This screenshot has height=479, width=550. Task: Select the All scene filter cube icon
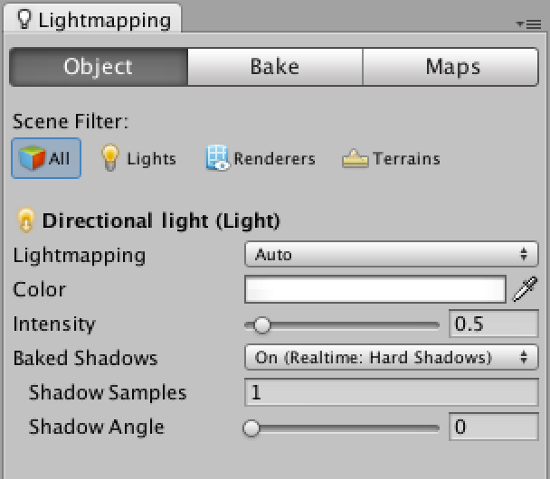coord(32,158)
